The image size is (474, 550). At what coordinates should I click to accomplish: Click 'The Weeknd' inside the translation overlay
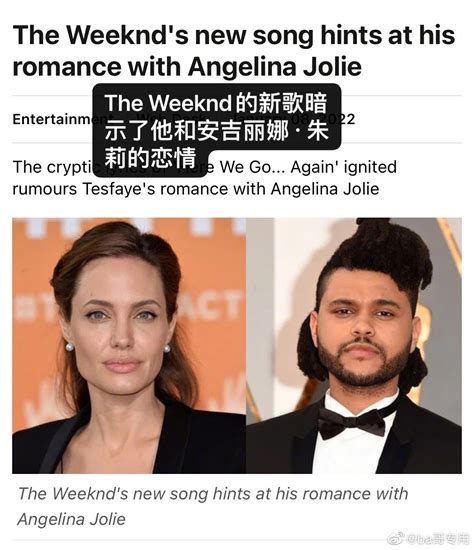[168, 103]
